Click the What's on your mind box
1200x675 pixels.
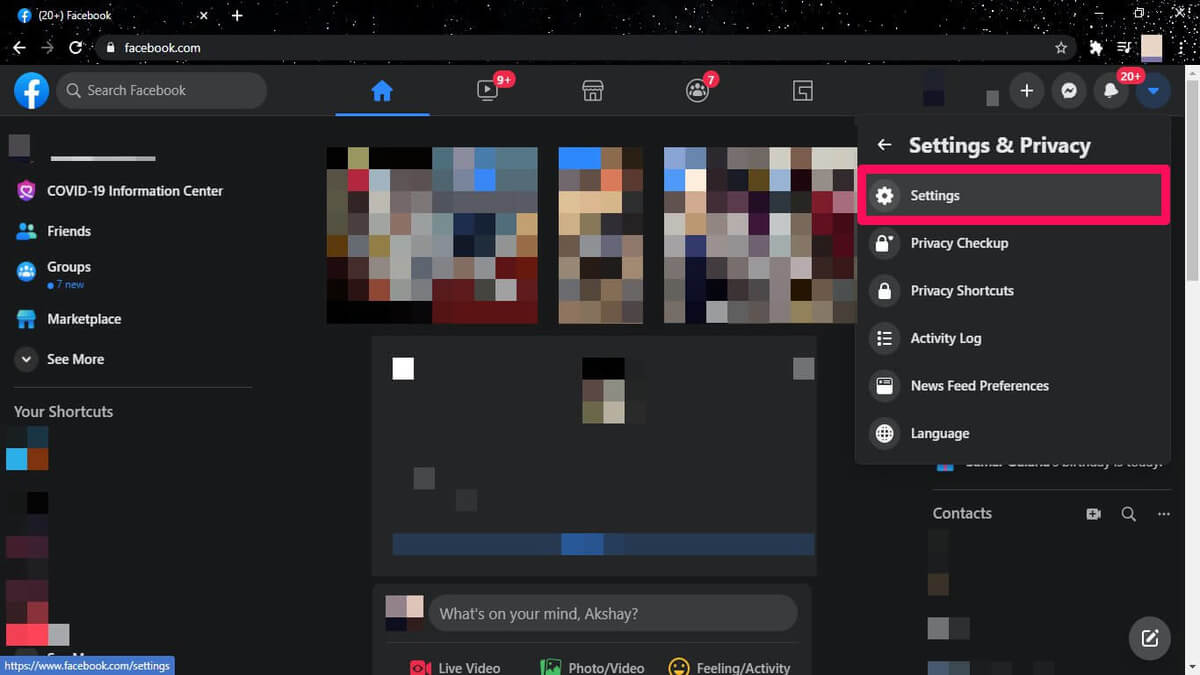612,613
